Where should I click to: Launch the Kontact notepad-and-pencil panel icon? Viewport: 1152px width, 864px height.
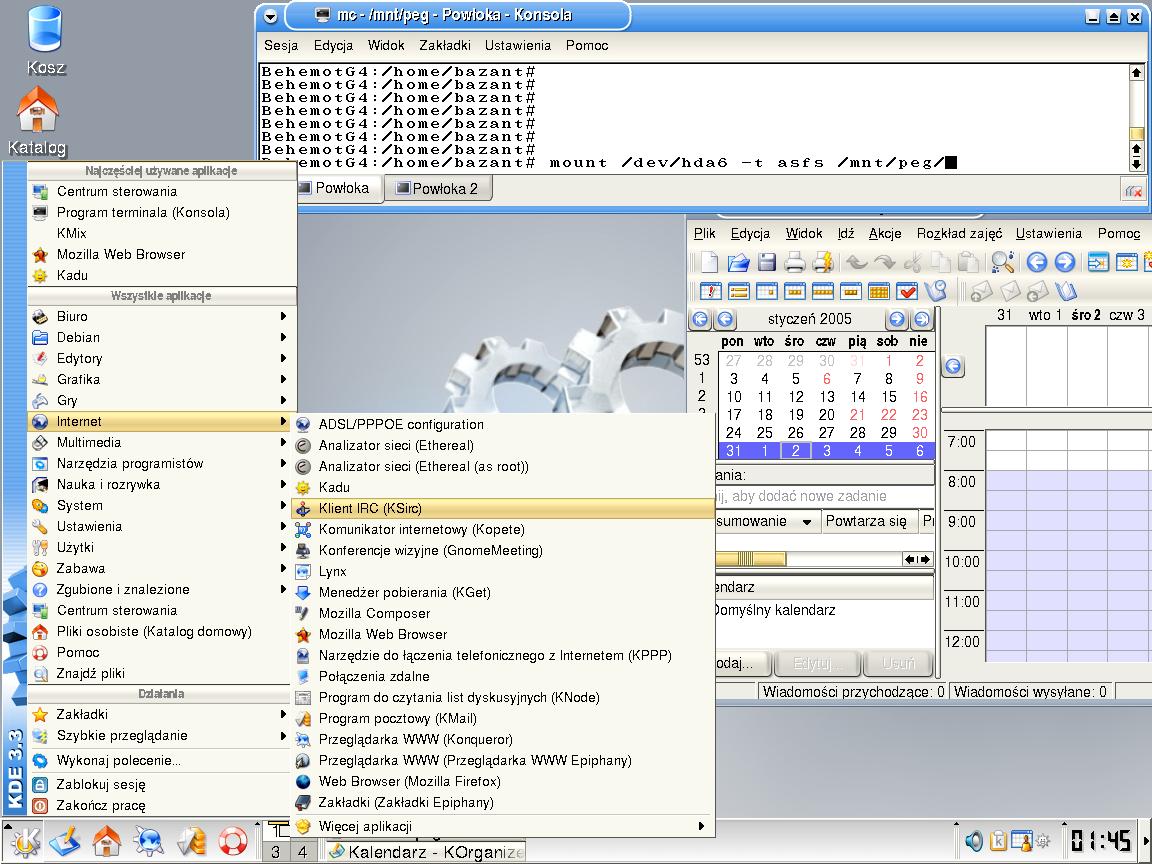(x=66, y=840)
